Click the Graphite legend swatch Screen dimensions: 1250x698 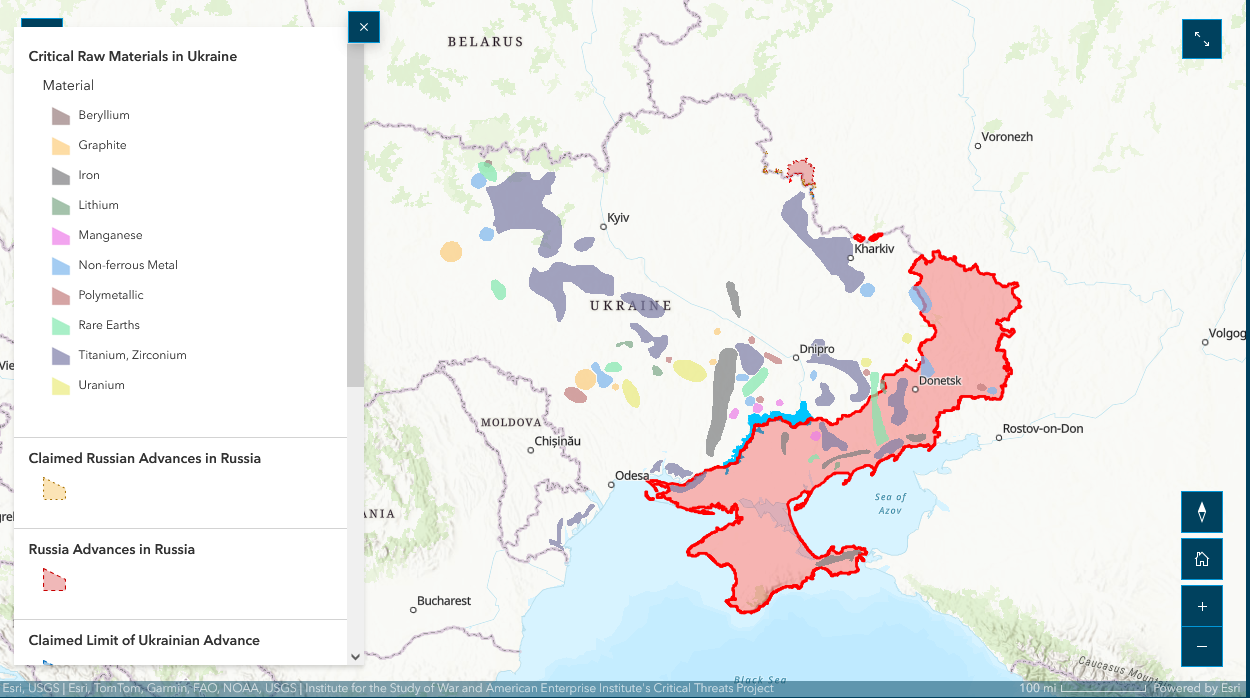click(60, 146)
